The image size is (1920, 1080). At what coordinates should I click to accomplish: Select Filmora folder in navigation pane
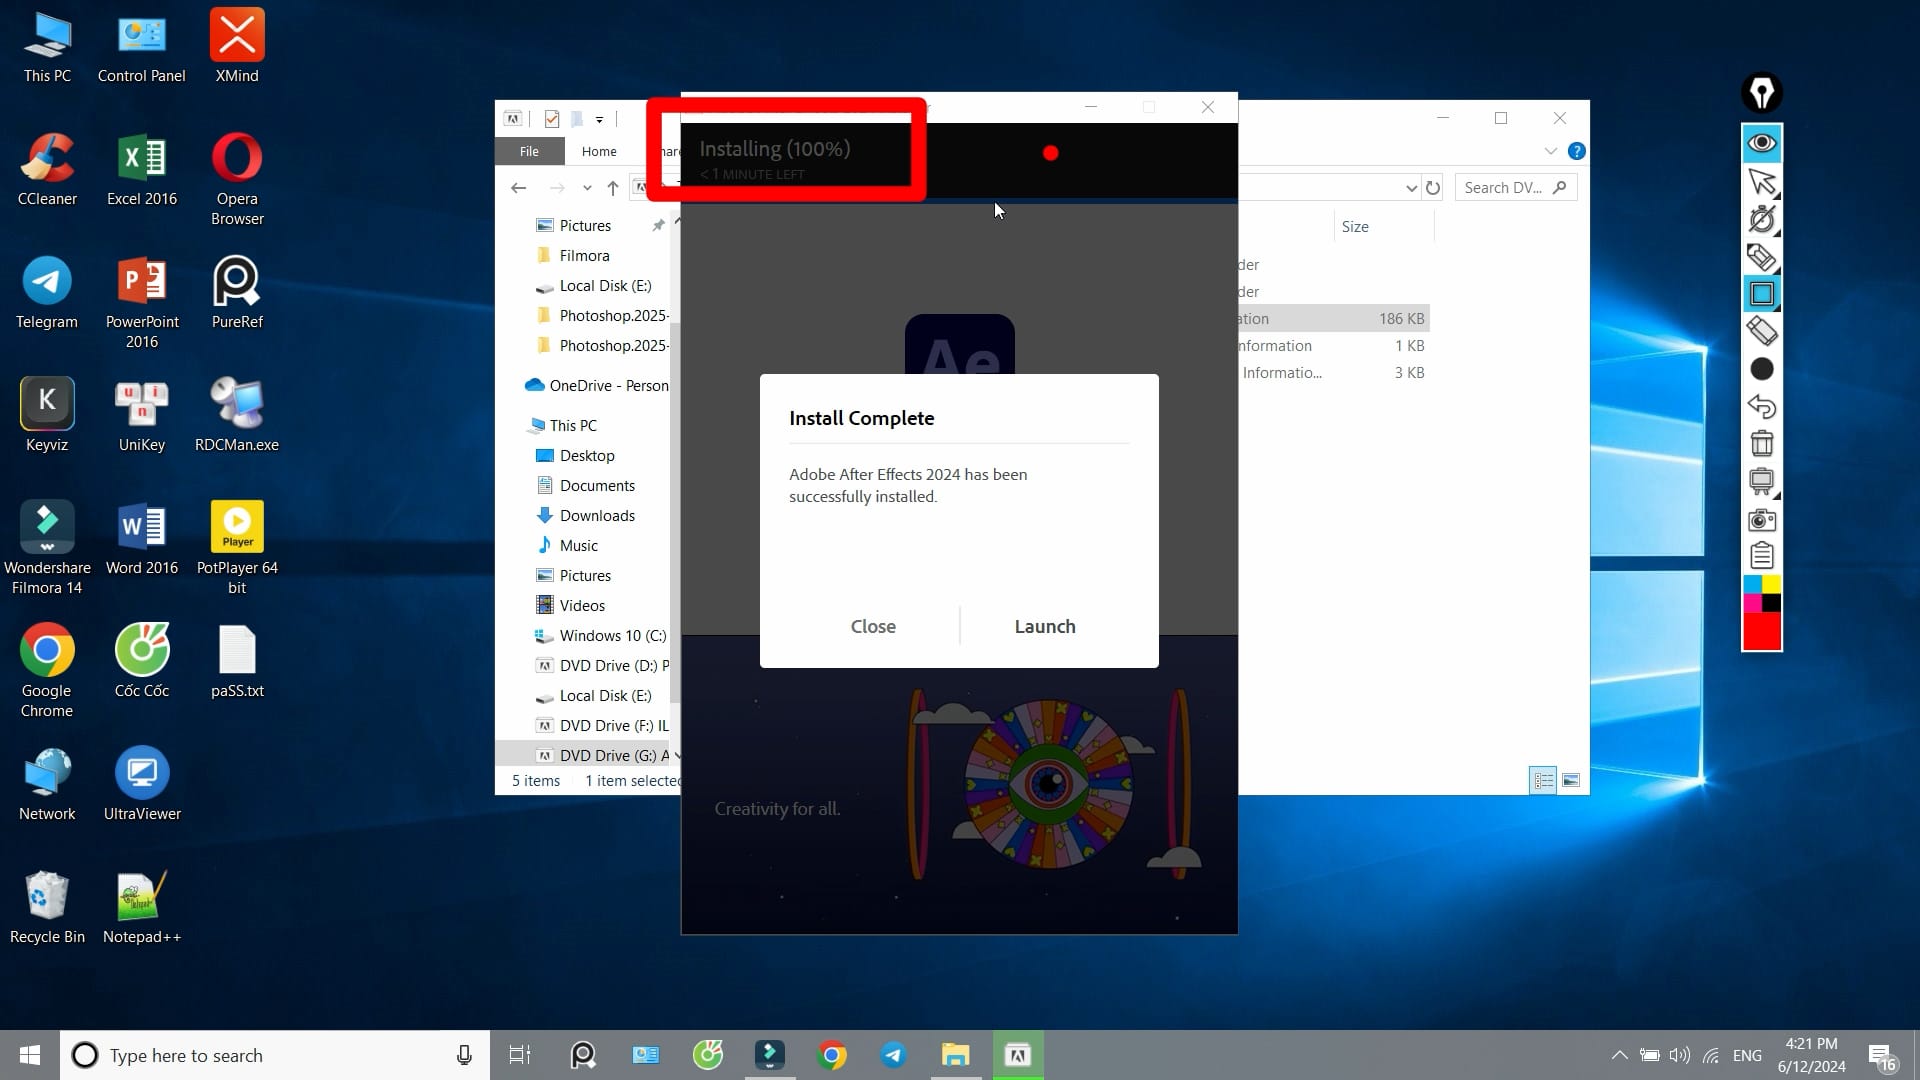click(584, 256)
